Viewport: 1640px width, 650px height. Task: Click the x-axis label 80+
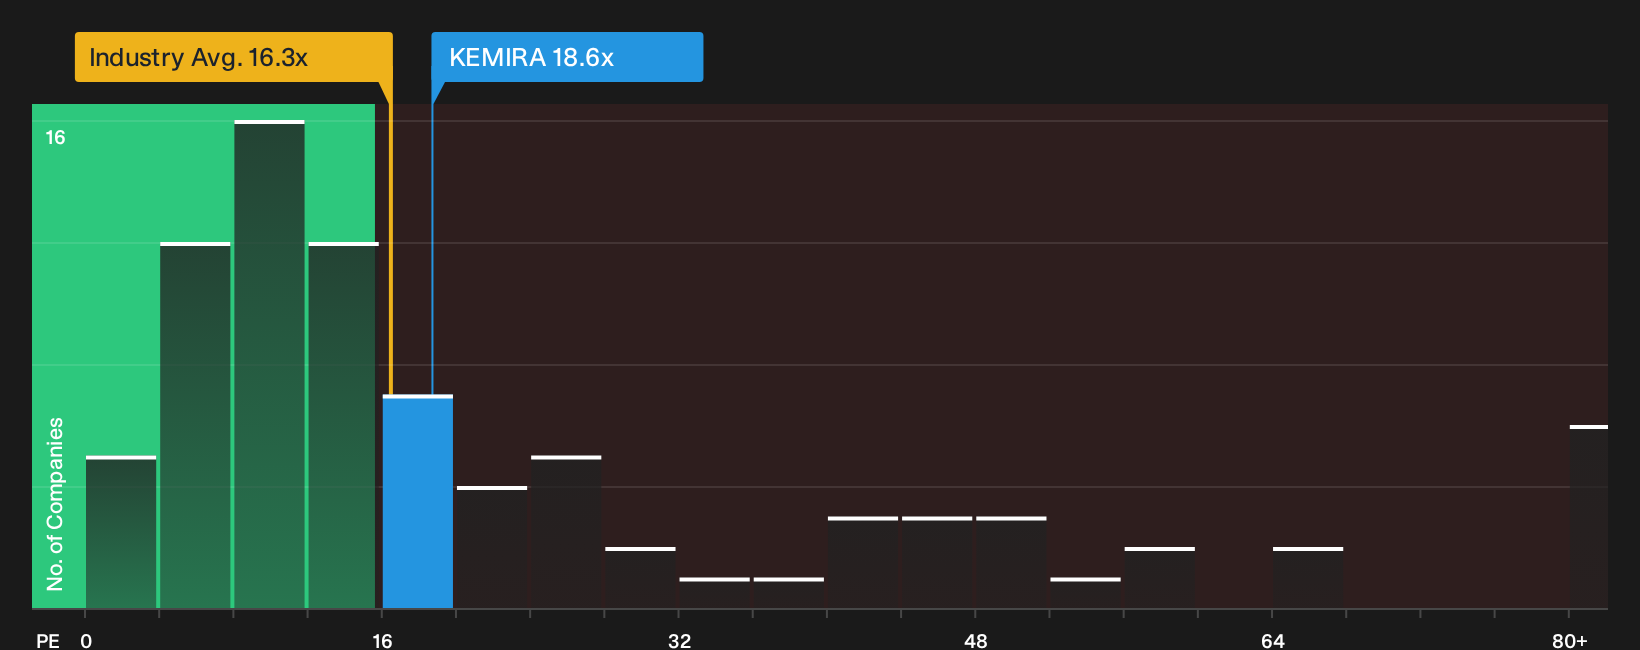point(1570,640)
